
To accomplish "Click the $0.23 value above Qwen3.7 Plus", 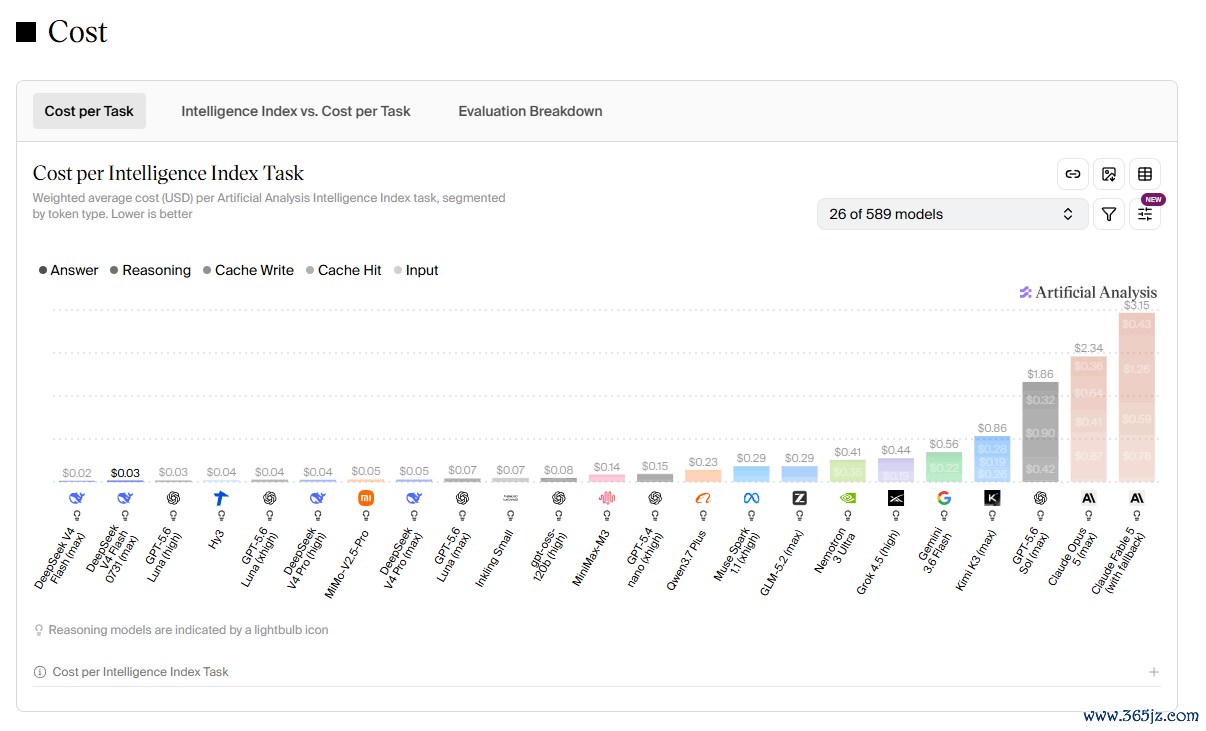I will (703, 462).
